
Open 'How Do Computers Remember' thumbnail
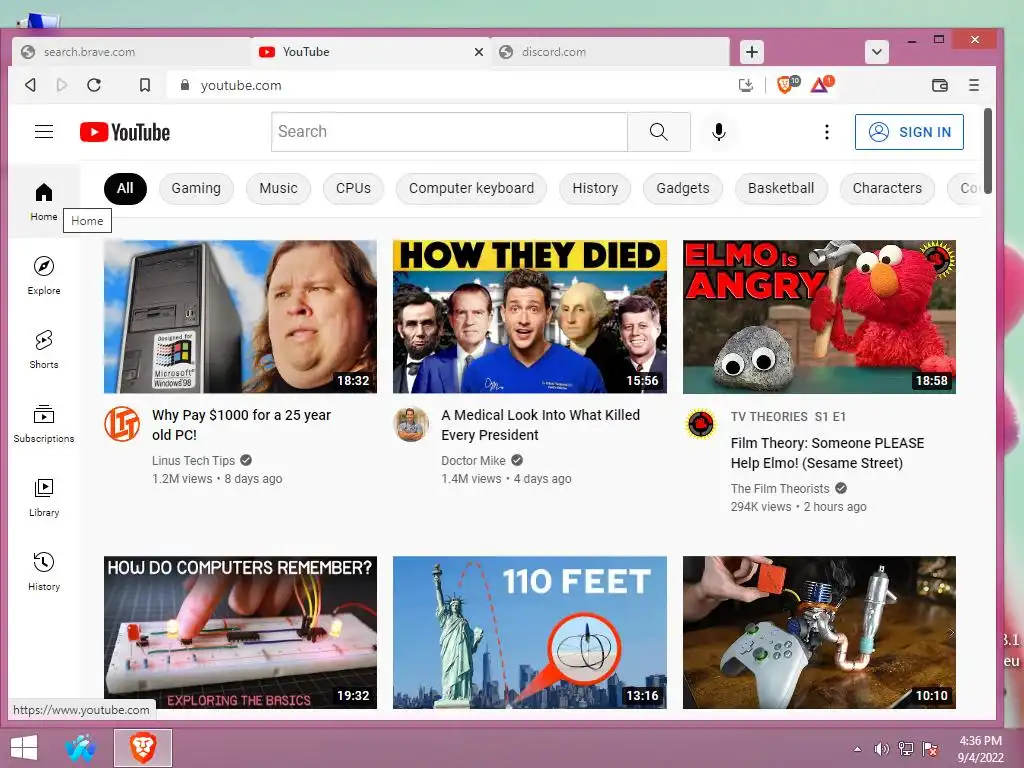[240, 632]
